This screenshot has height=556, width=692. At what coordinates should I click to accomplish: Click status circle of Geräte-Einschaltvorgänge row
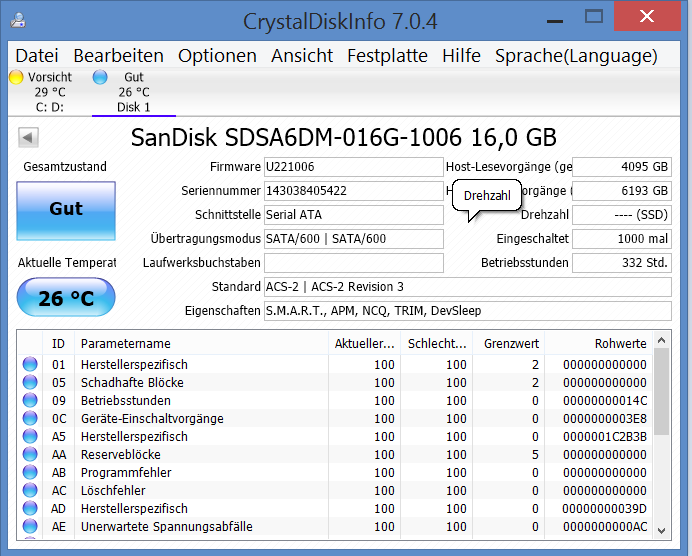pos(30,418)
